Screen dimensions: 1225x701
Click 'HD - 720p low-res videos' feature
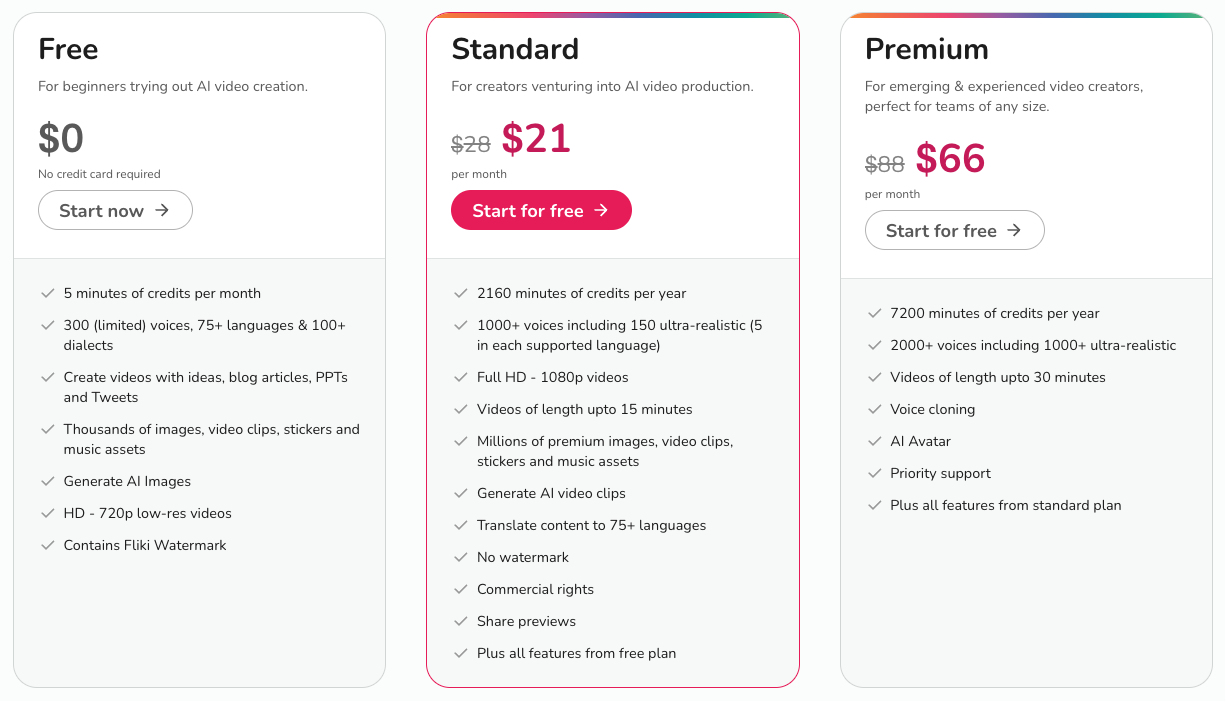click(147, 513)
